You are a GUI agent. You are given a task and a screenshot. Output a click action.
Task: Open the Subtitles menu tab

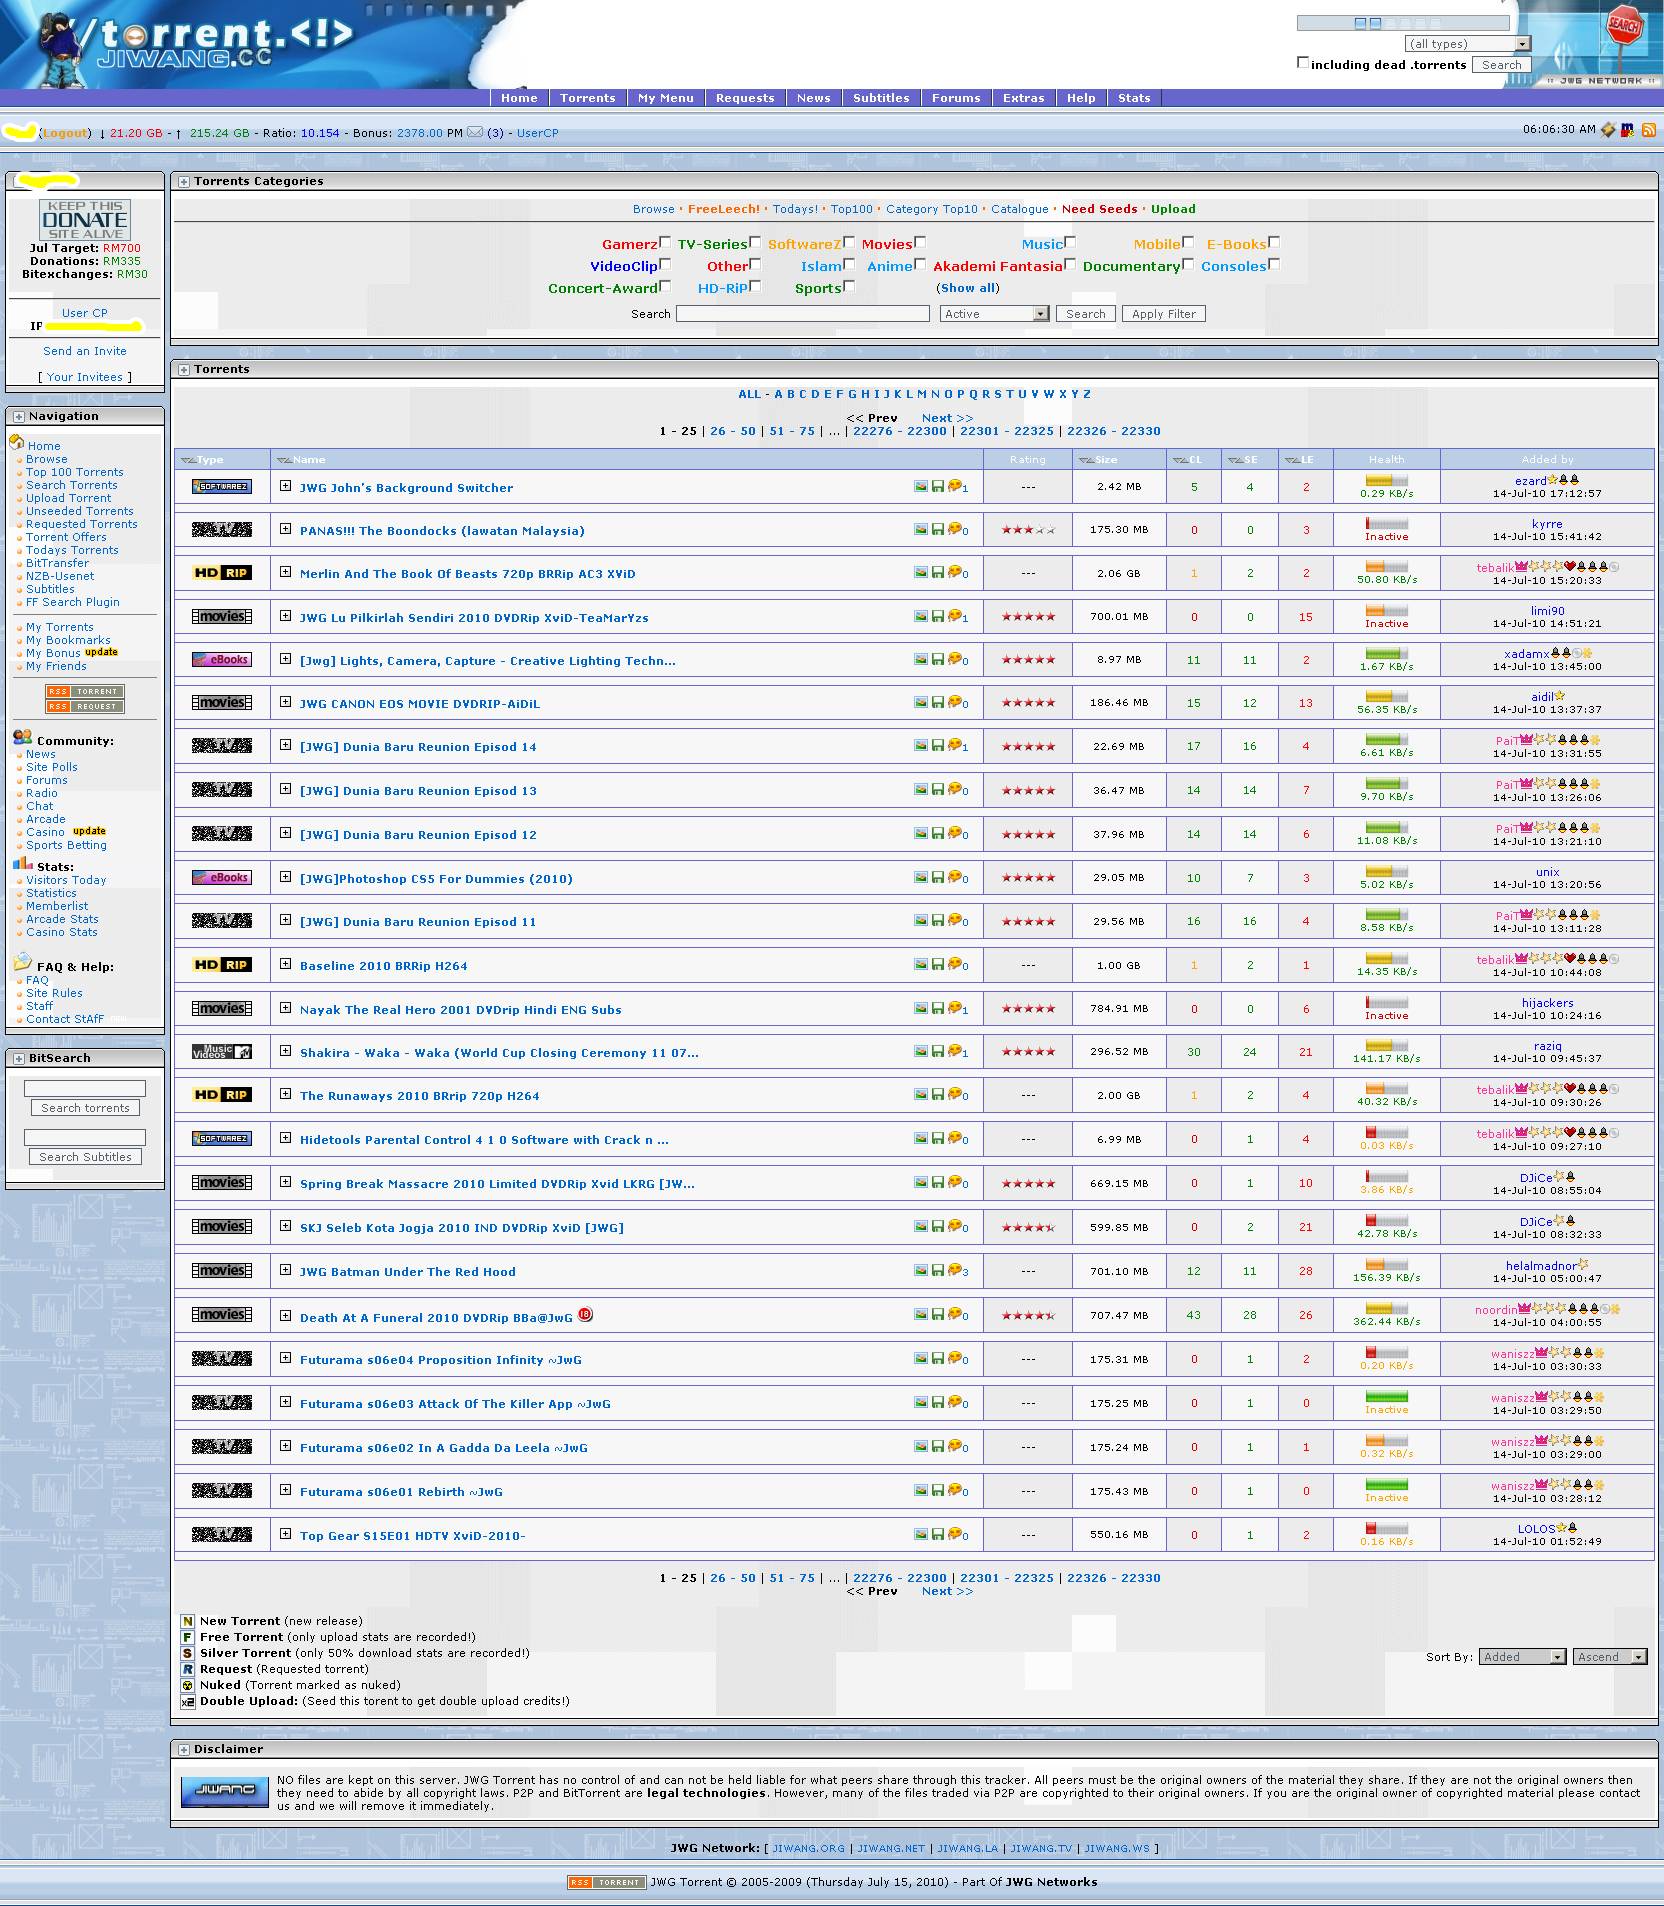[881, 98]
